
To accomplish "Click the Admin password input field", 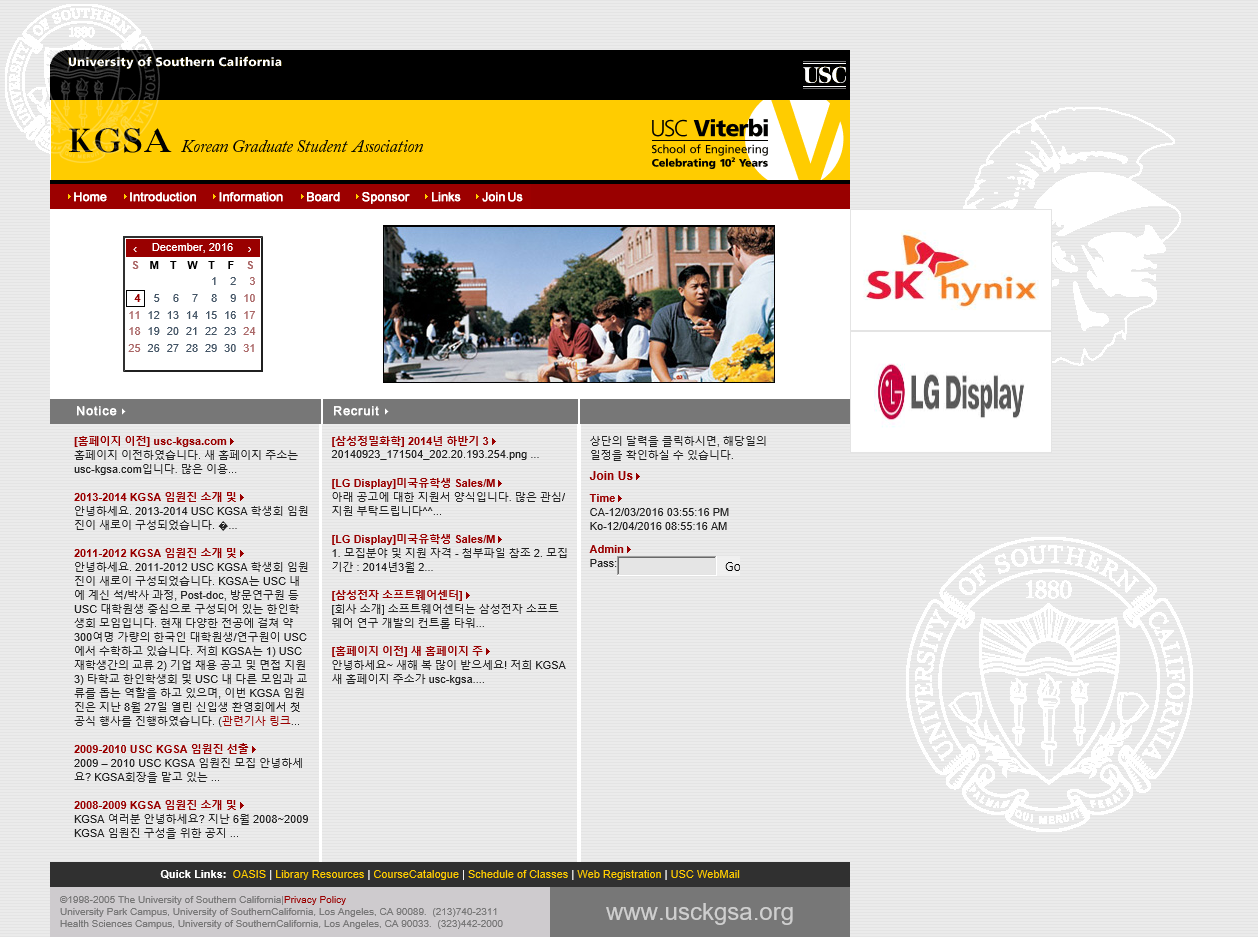I will click(x=667, y=566).
